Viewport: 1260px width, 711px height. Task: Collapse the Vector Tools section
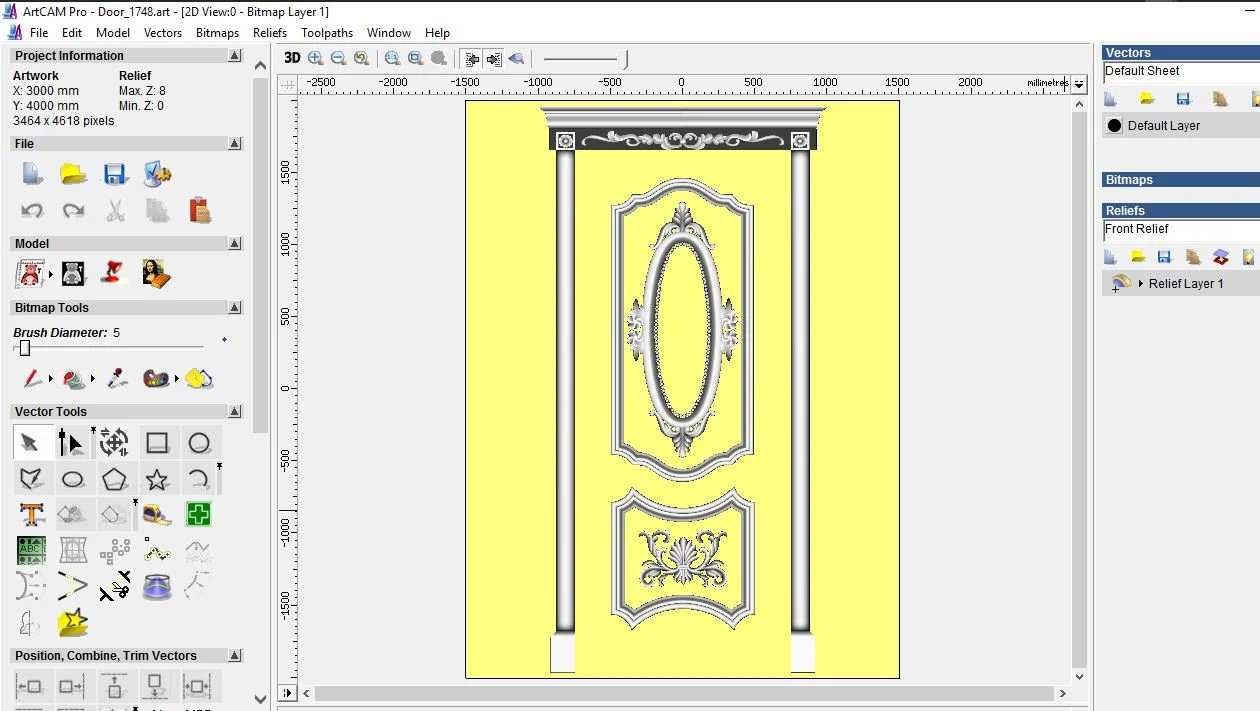pyautogui.click(x=234, y=412)
